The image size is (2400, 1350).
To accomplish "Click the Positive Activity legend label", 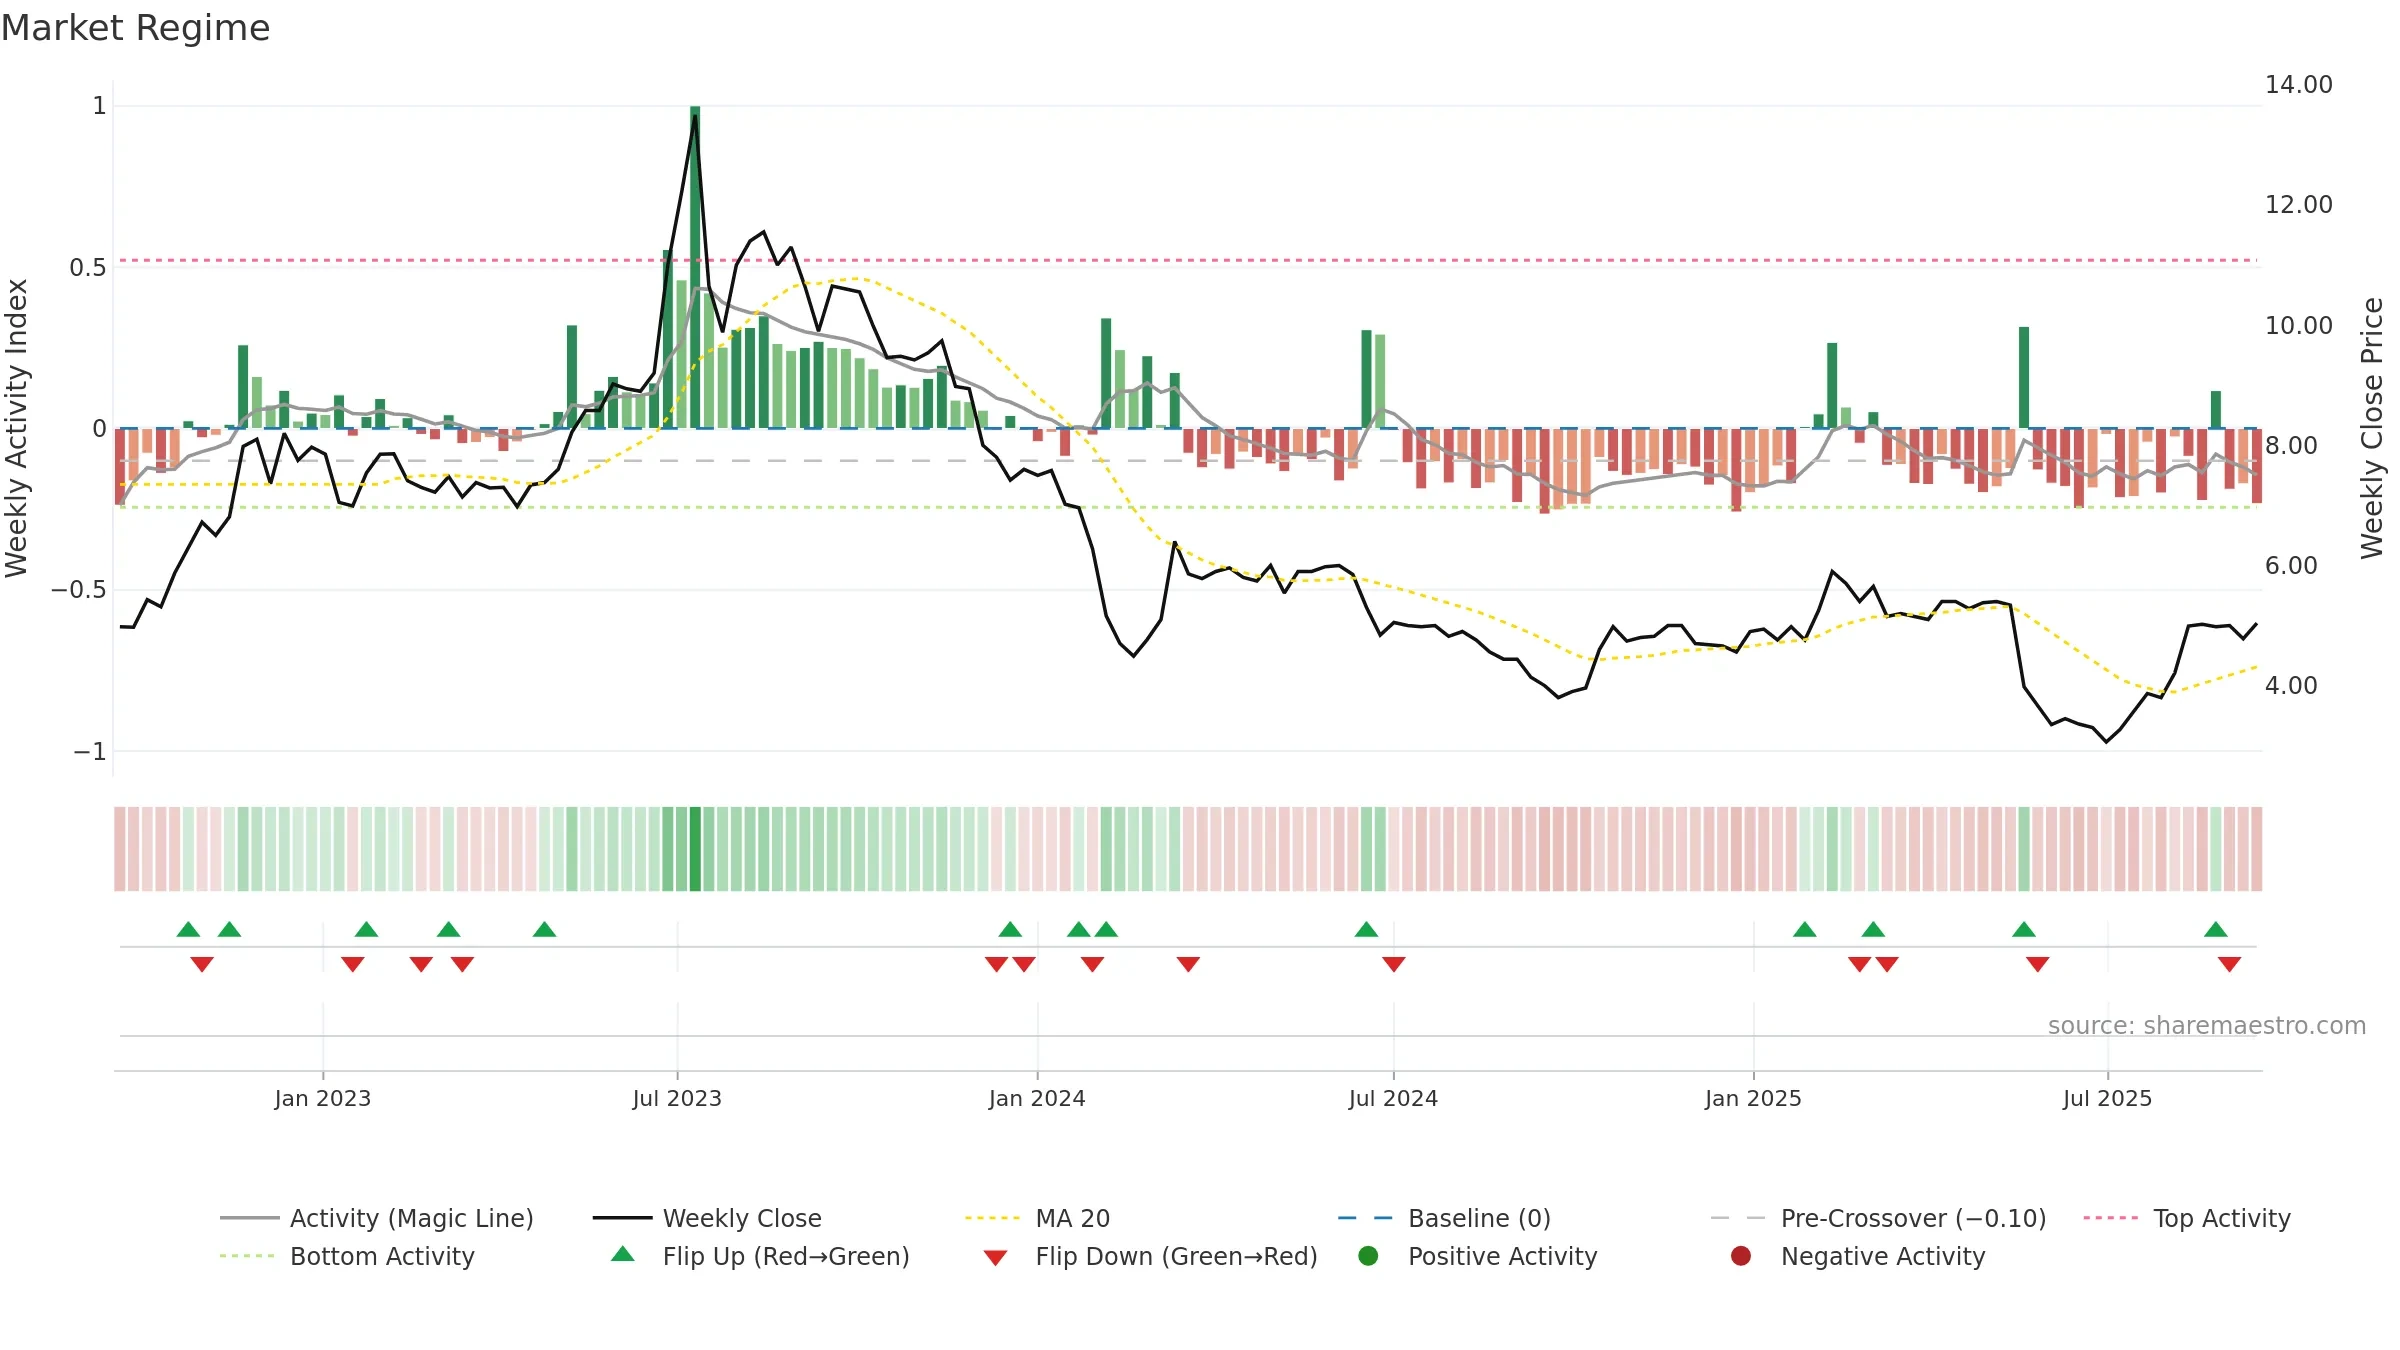I will 1503,1256.
